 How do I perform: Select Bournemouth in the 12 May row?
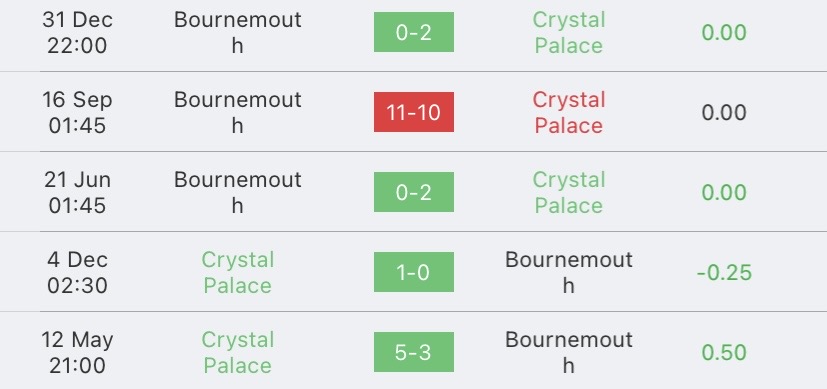[x=569, y=353]
